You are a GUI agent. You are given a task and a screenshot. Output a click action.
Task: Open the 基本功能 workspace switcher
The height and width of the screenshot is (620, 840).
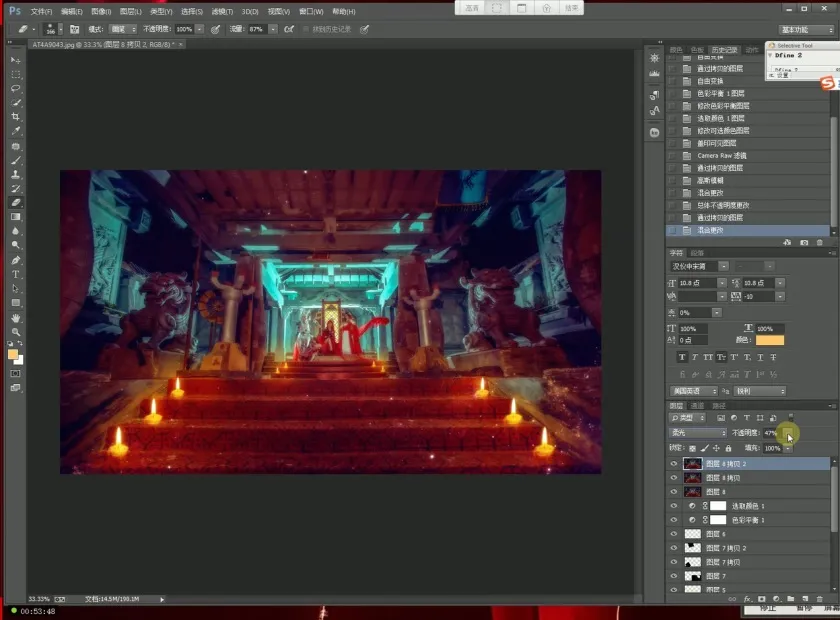coord(807,30)
